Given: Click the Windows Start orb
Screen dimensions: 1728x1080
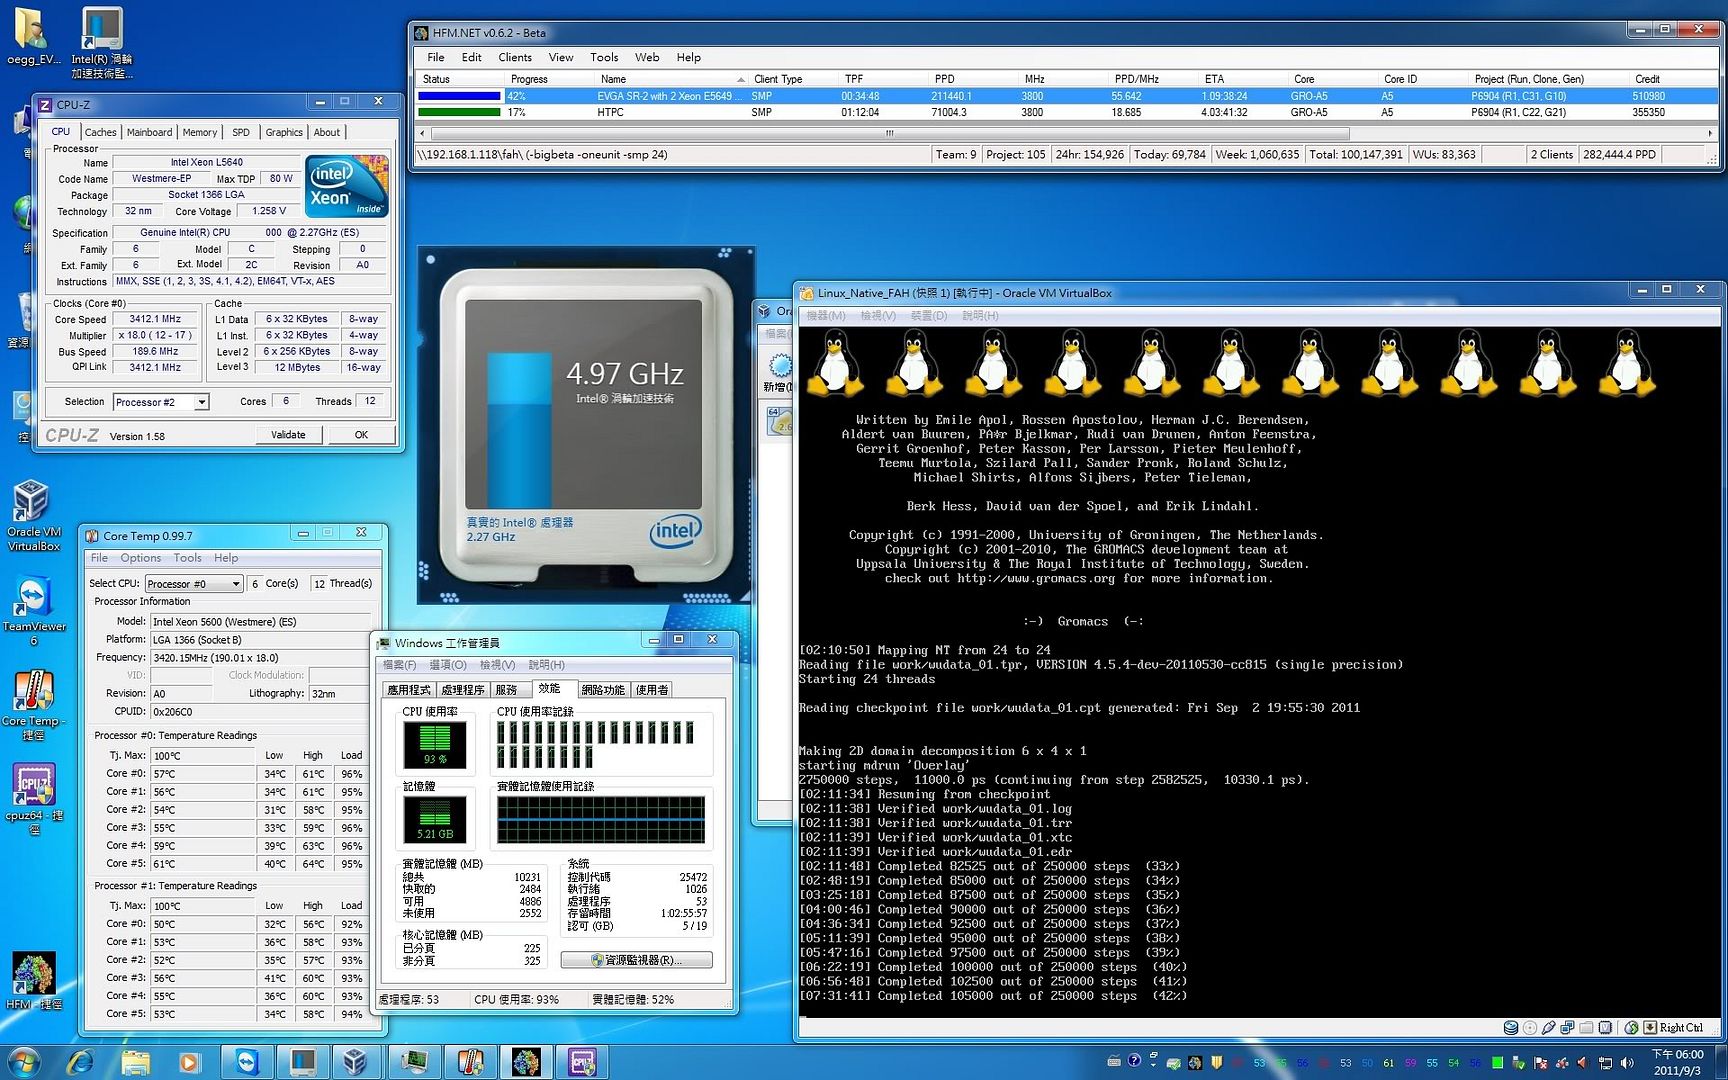Looking at the screenshot, I should click(23, 1062).
